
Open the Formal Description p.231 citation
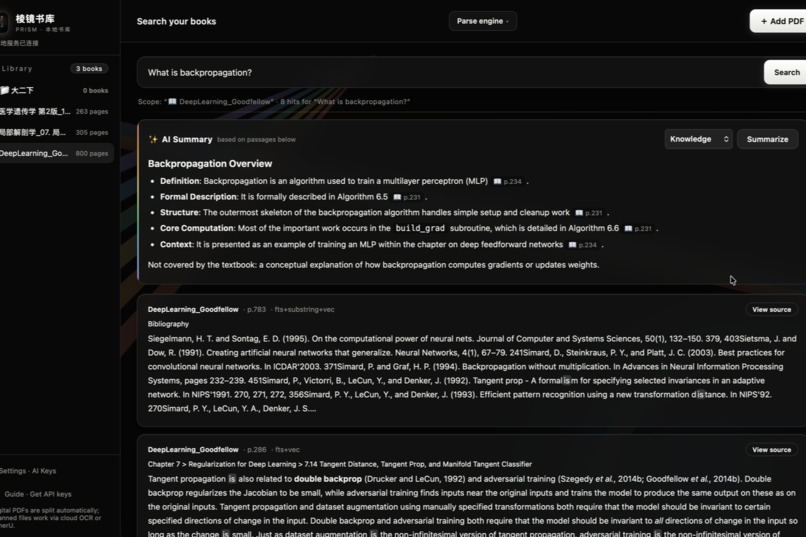pyautogui.click(x=407, y=197)
